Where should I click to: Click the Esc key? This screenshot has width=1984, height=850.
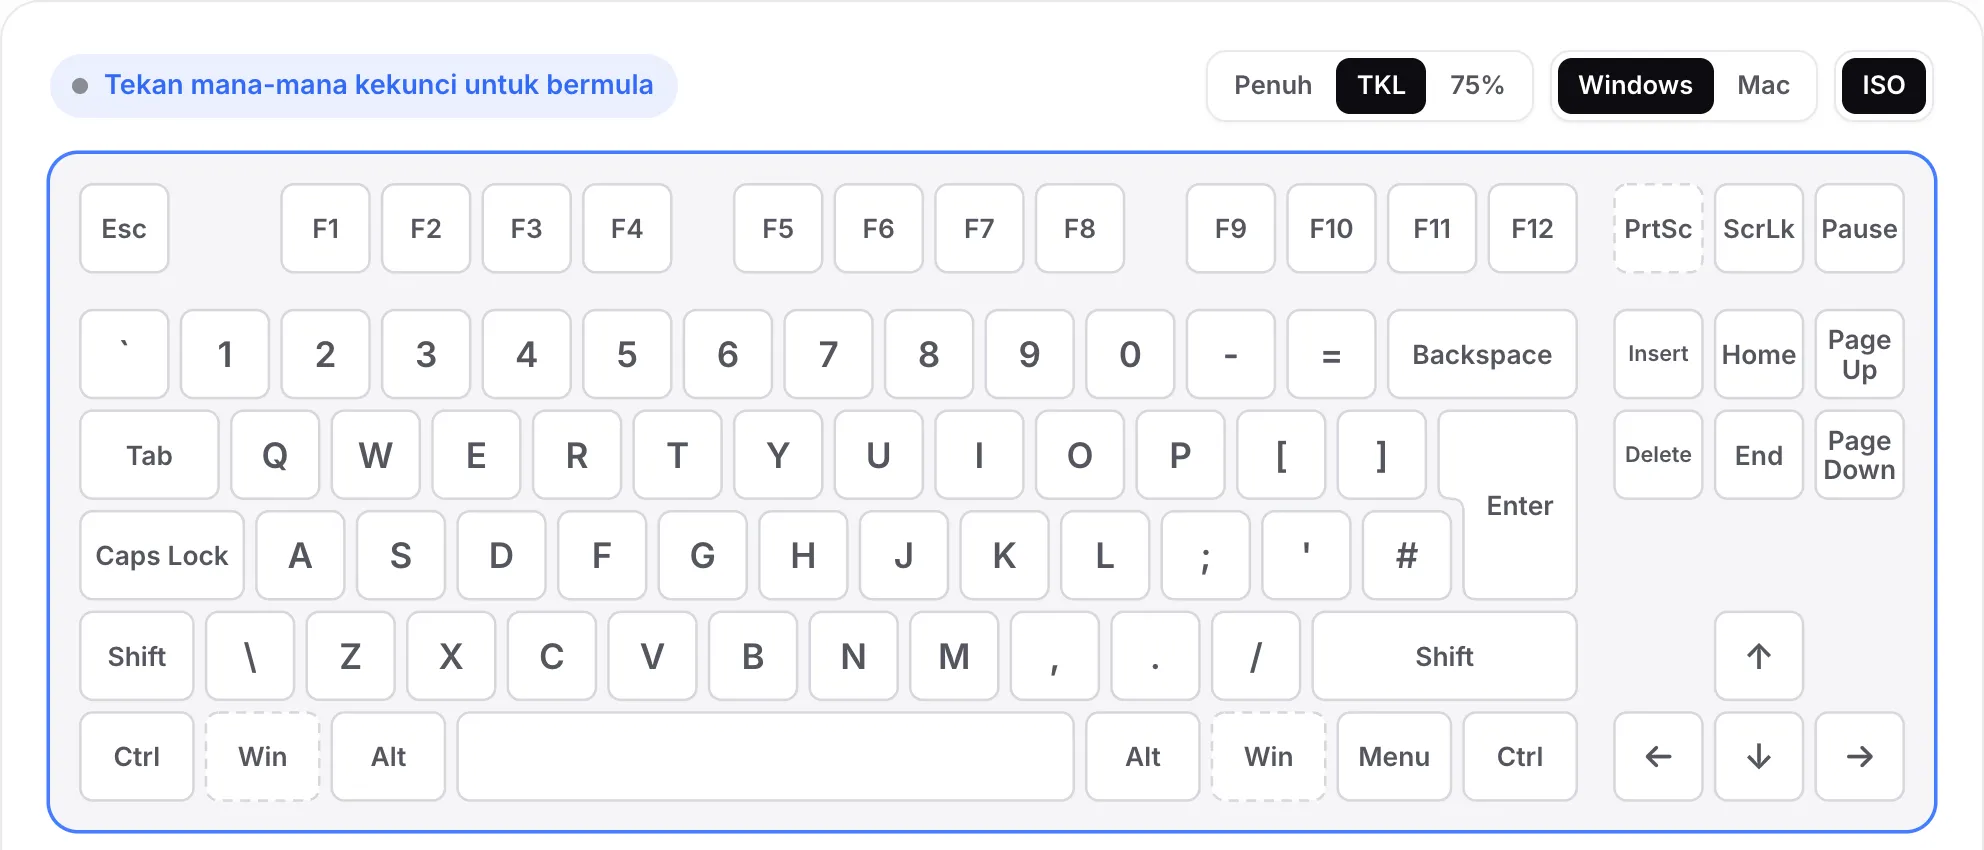124,228
